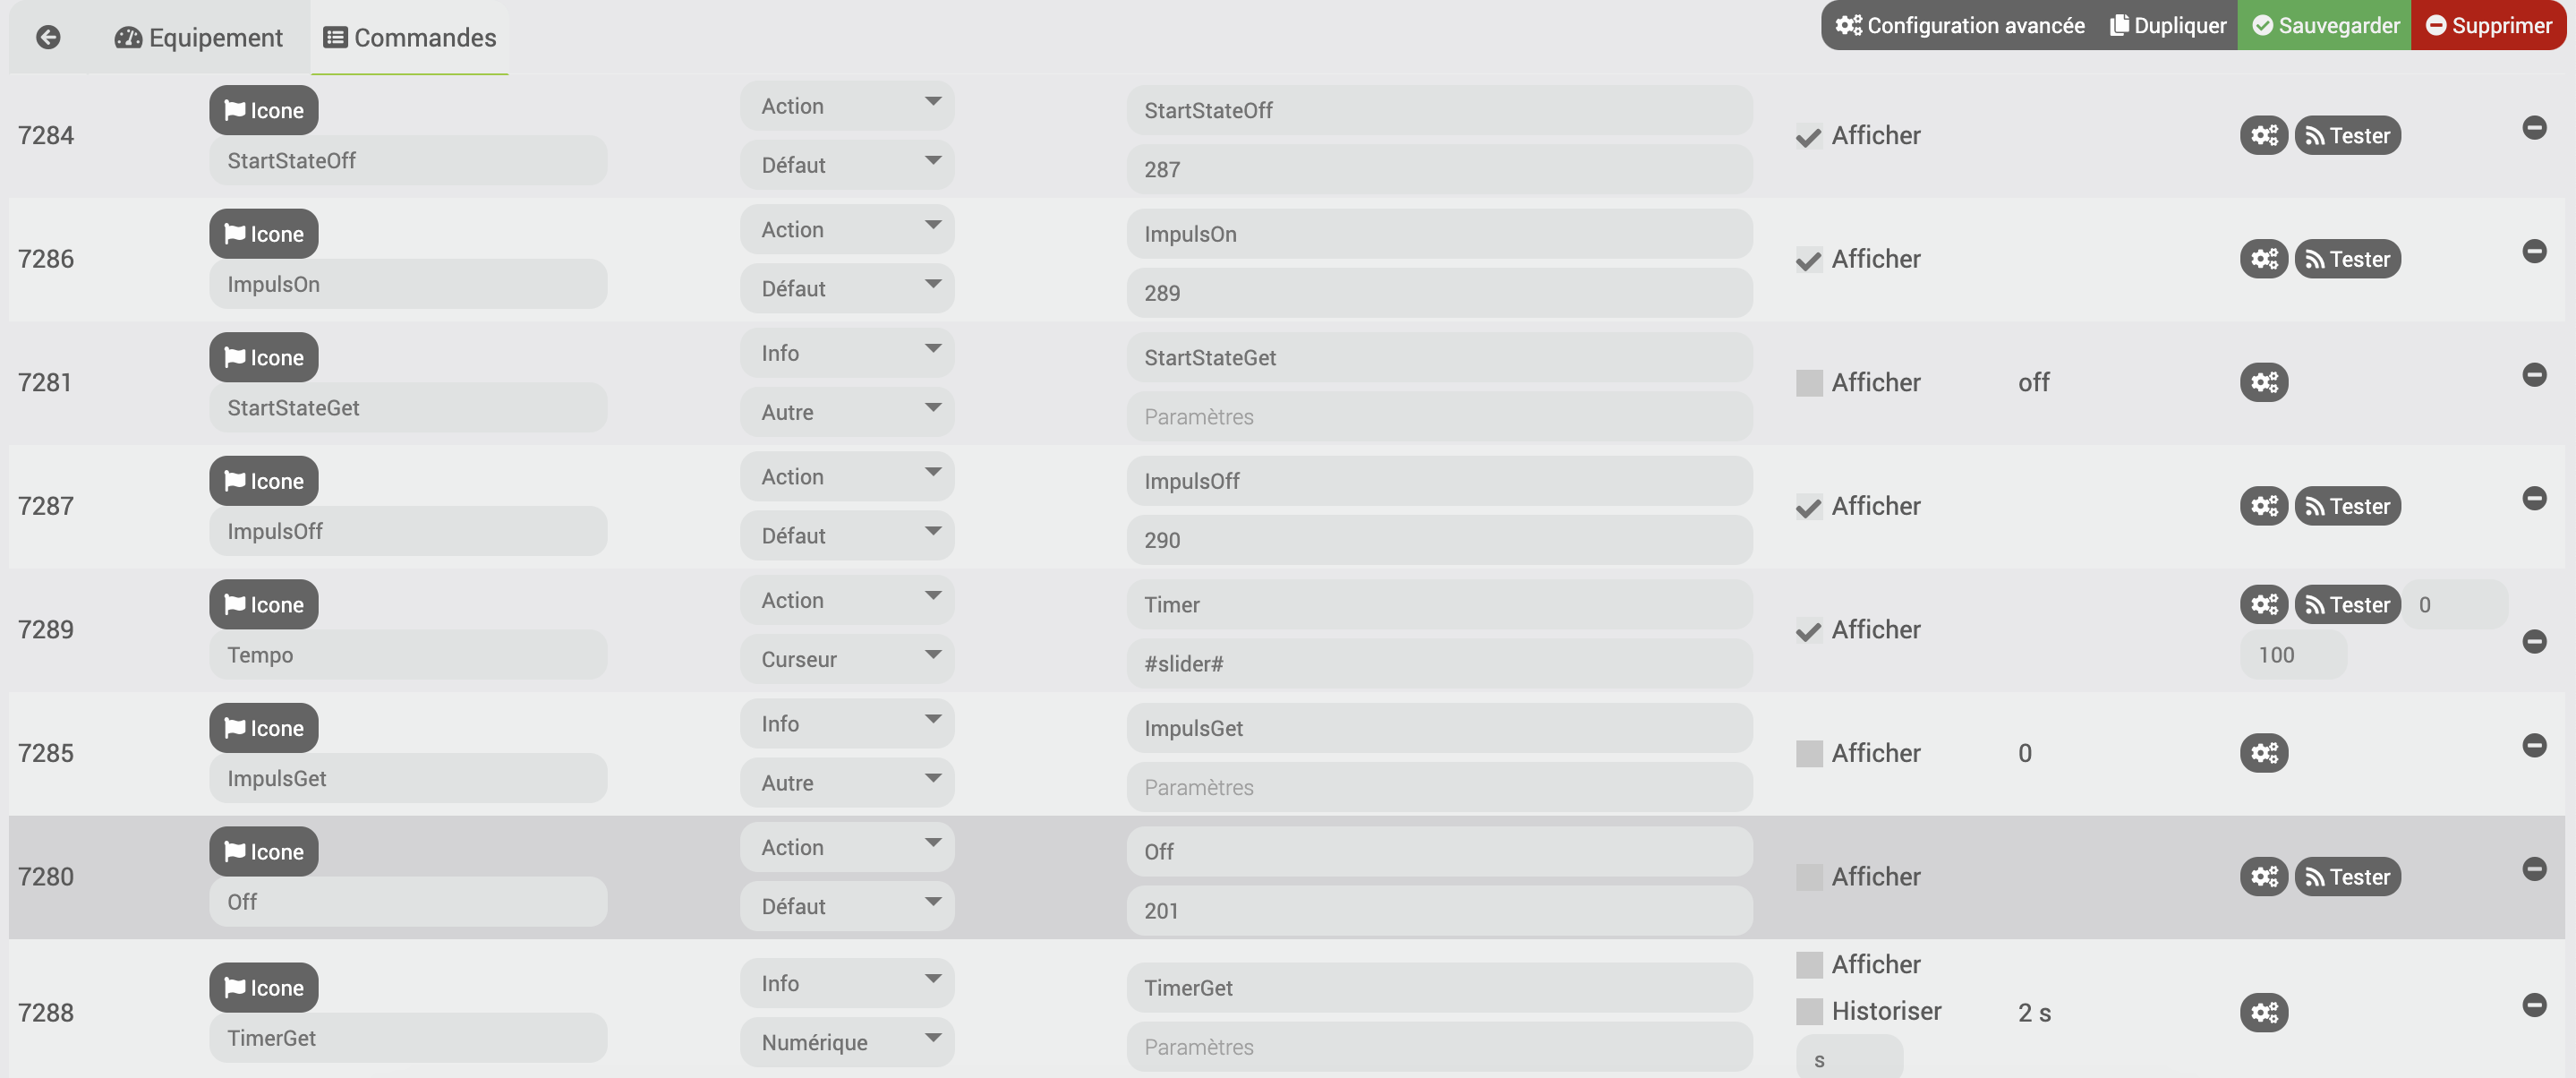Open the Curseur subtype dropdown for Tempo

pyautogui.click(x=846, y=659)
